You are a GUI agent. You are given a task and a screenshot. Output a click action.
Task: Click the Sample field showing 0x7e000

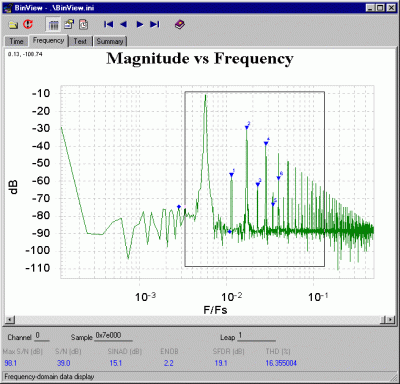[x=114, y=336]
